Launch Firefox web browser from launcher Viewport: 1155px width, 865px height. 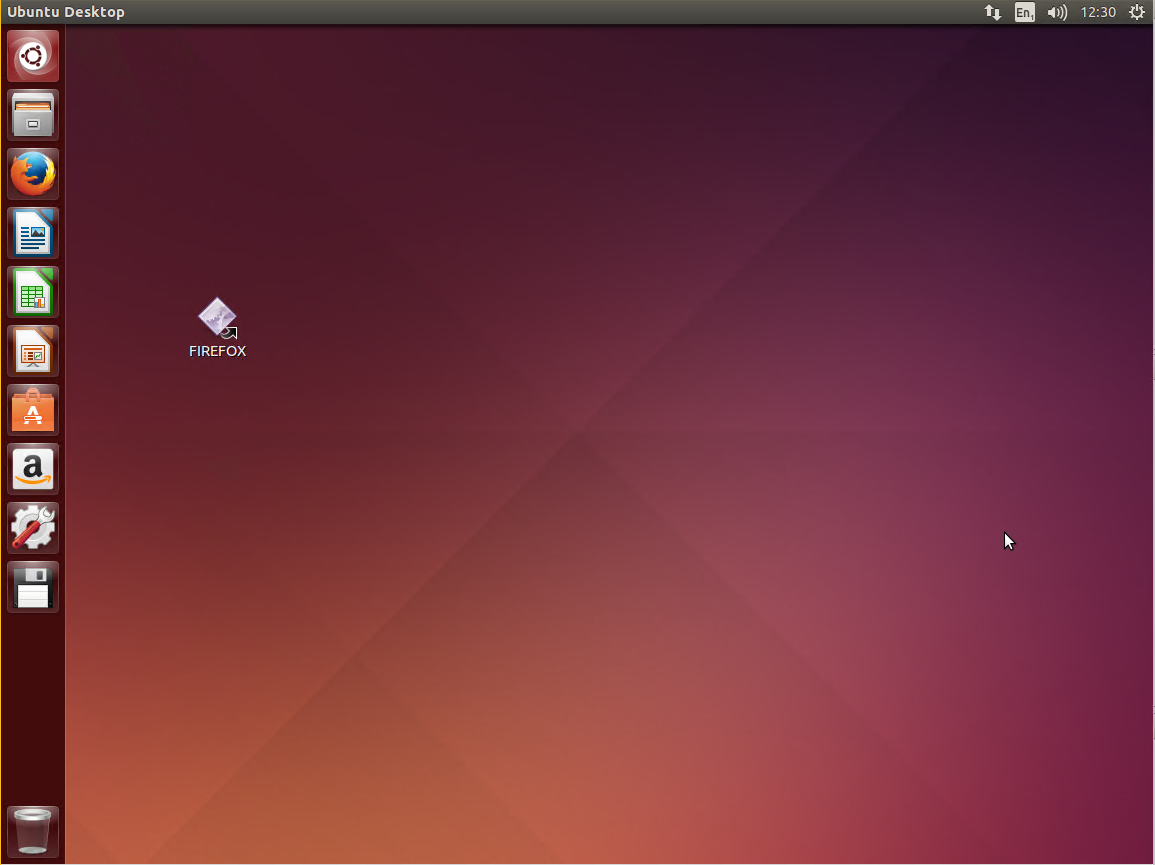33,174
